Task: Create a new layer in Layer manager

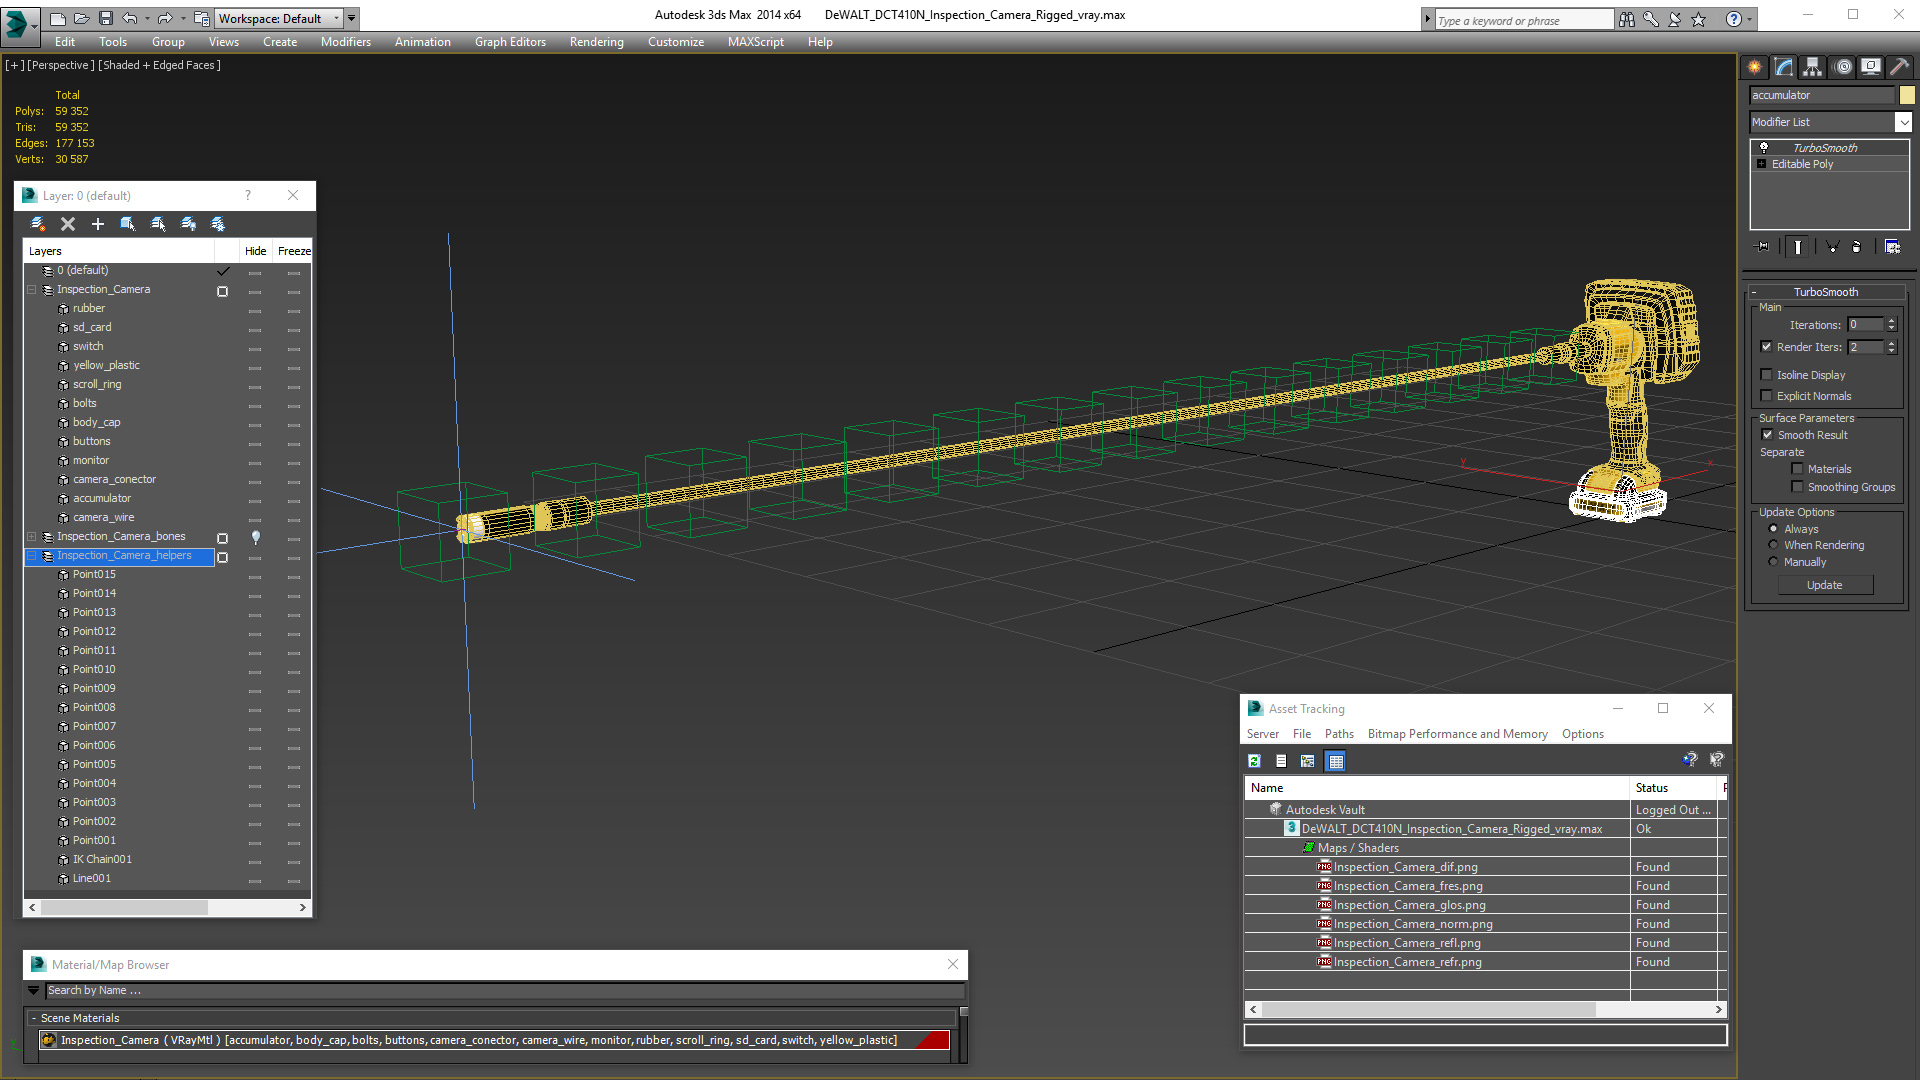Action: coord(38,224)
